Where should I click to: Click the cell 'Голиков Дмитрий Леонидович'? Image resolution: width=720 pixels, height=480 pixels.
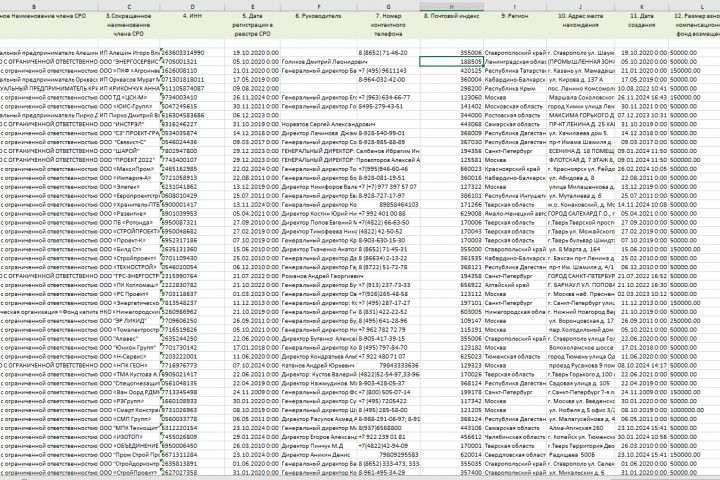[x=318, y=62]
